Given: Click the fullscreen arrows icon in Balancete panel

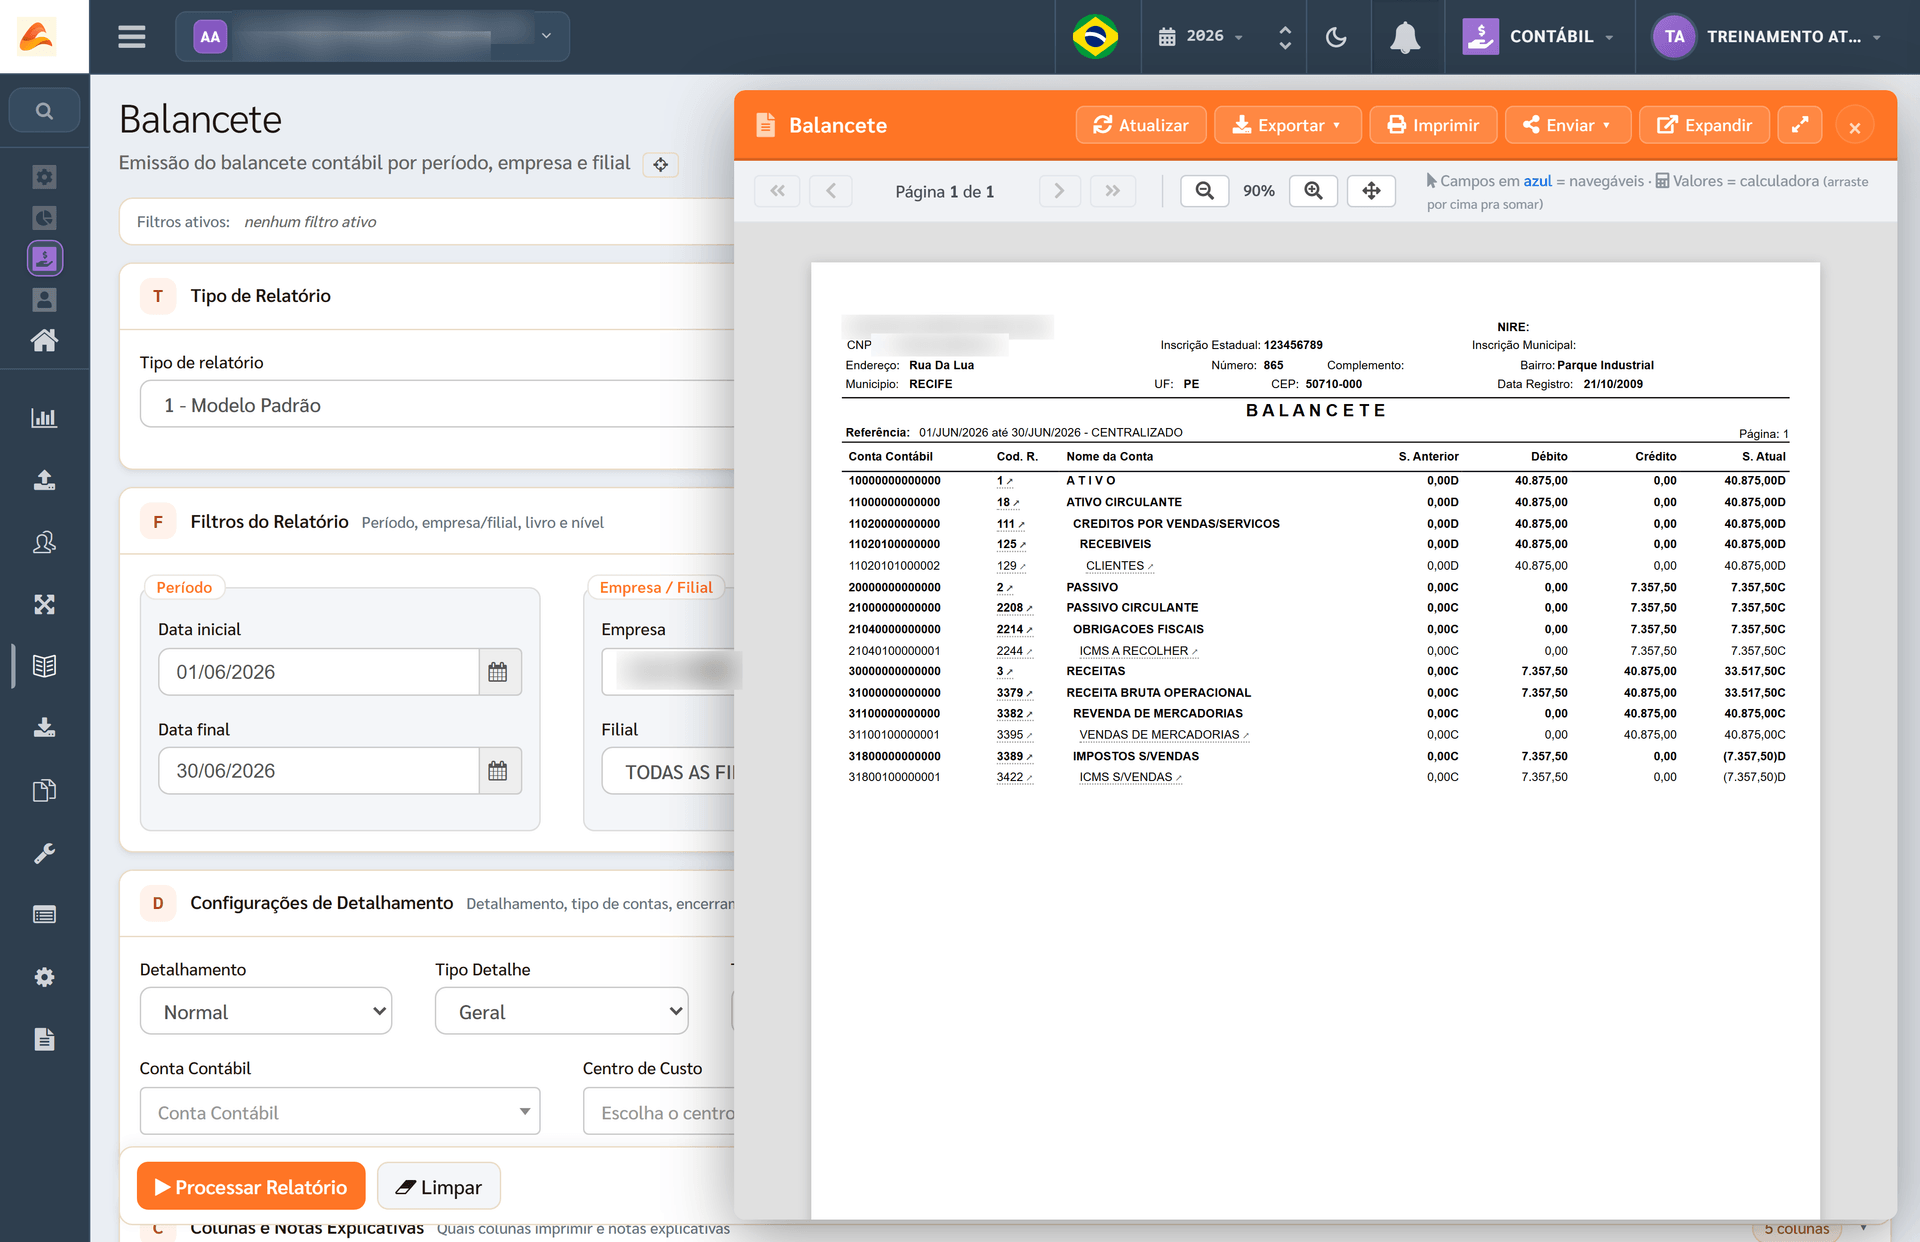Looking at the screenshot, I should coord(1800,125).
